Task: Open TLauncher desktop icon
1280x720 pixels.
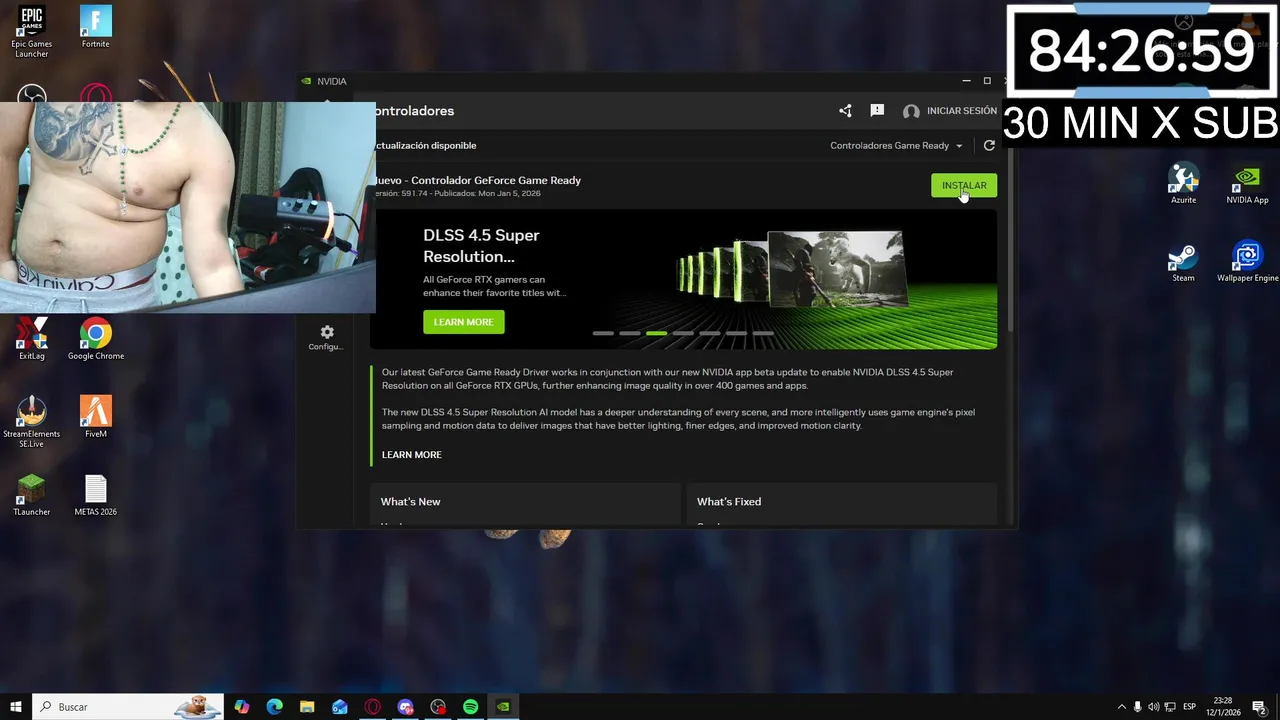Action: click(32, 495)
